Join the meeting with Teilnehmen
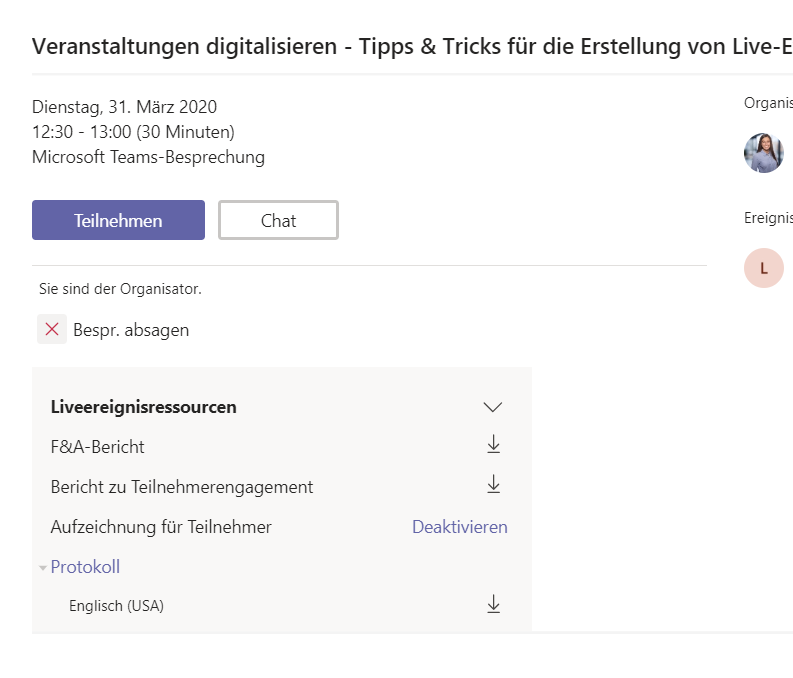 point(118,220)
